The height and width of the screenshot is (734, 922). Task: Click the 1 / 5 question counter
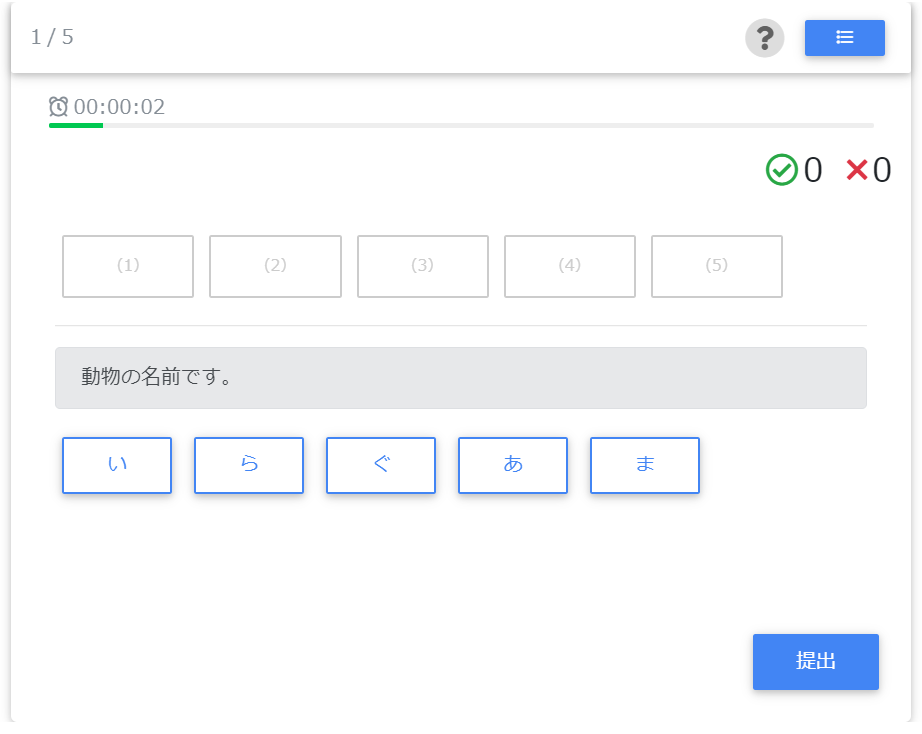click(x=52, y=37)
